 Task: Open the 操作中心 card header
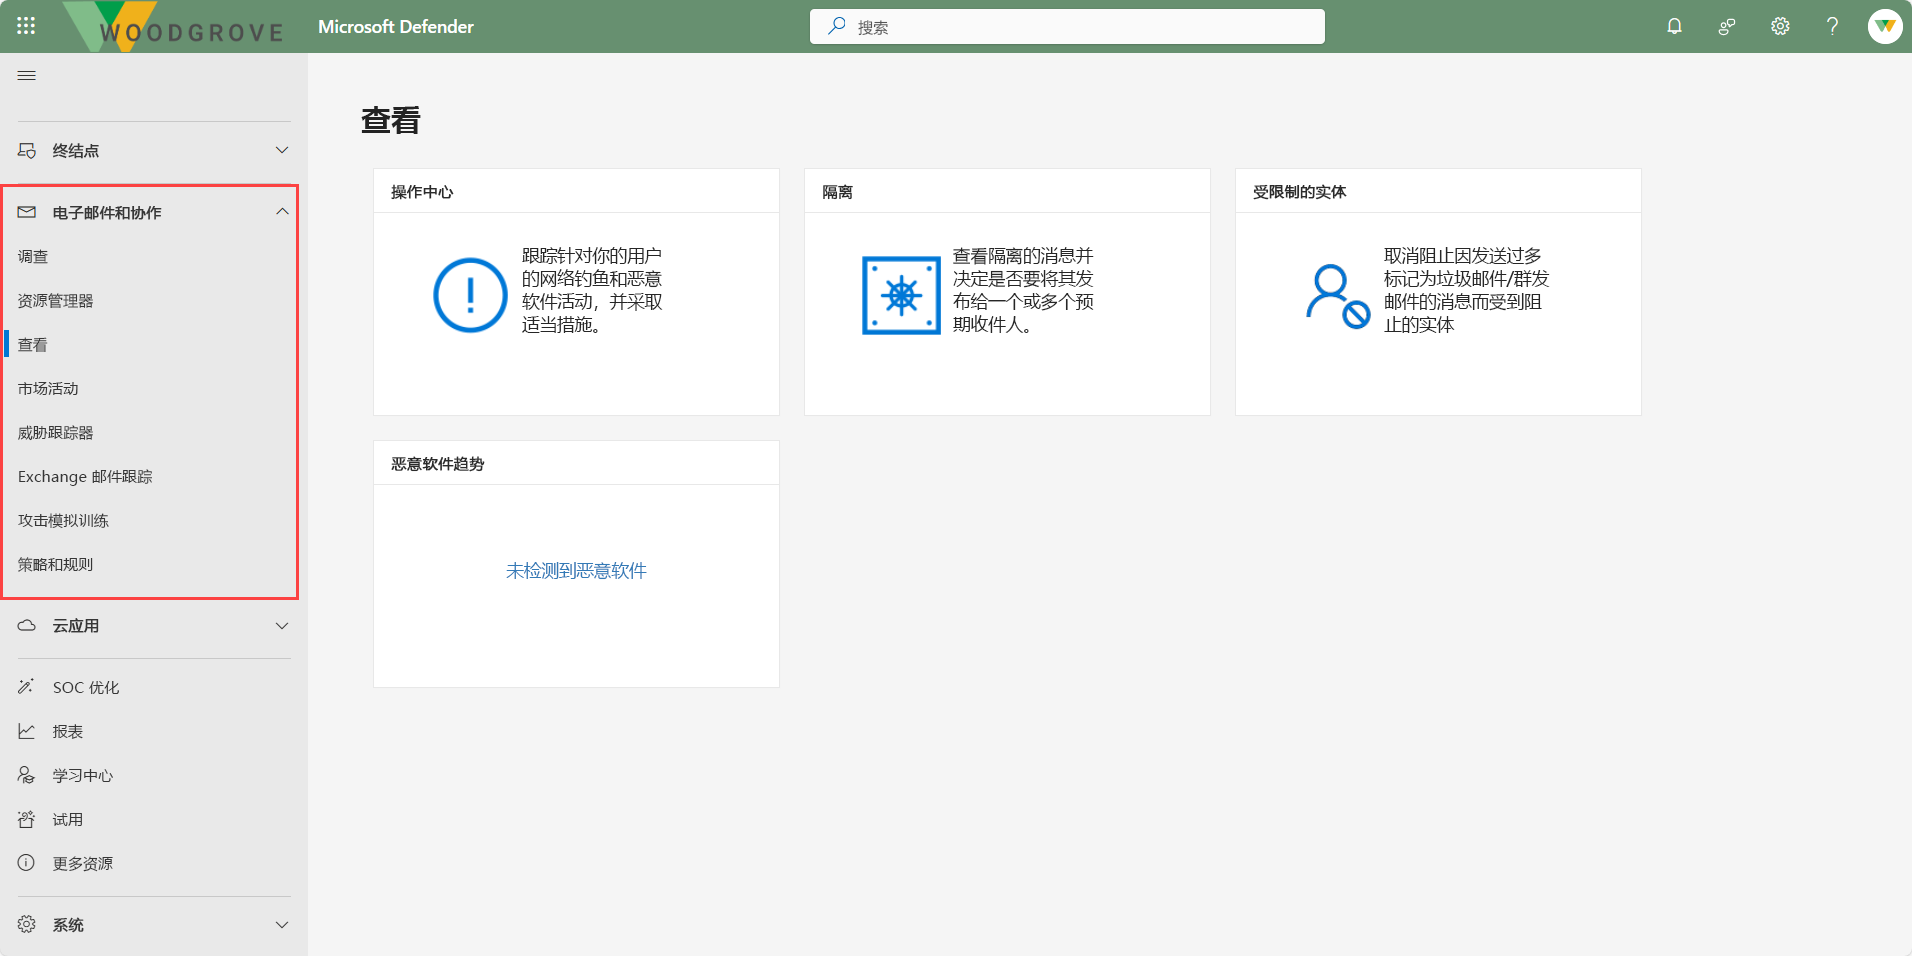576,191
